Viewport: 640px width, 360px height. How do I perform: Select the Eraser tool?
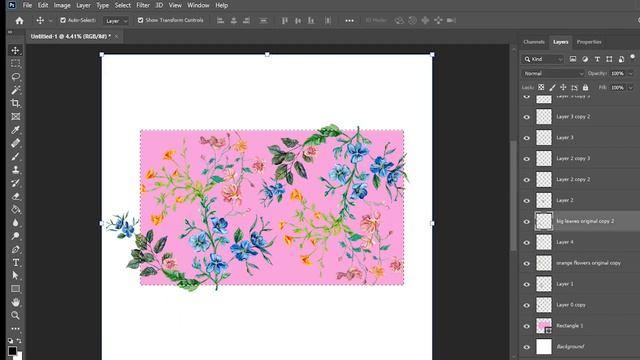(x=16, y=196)
